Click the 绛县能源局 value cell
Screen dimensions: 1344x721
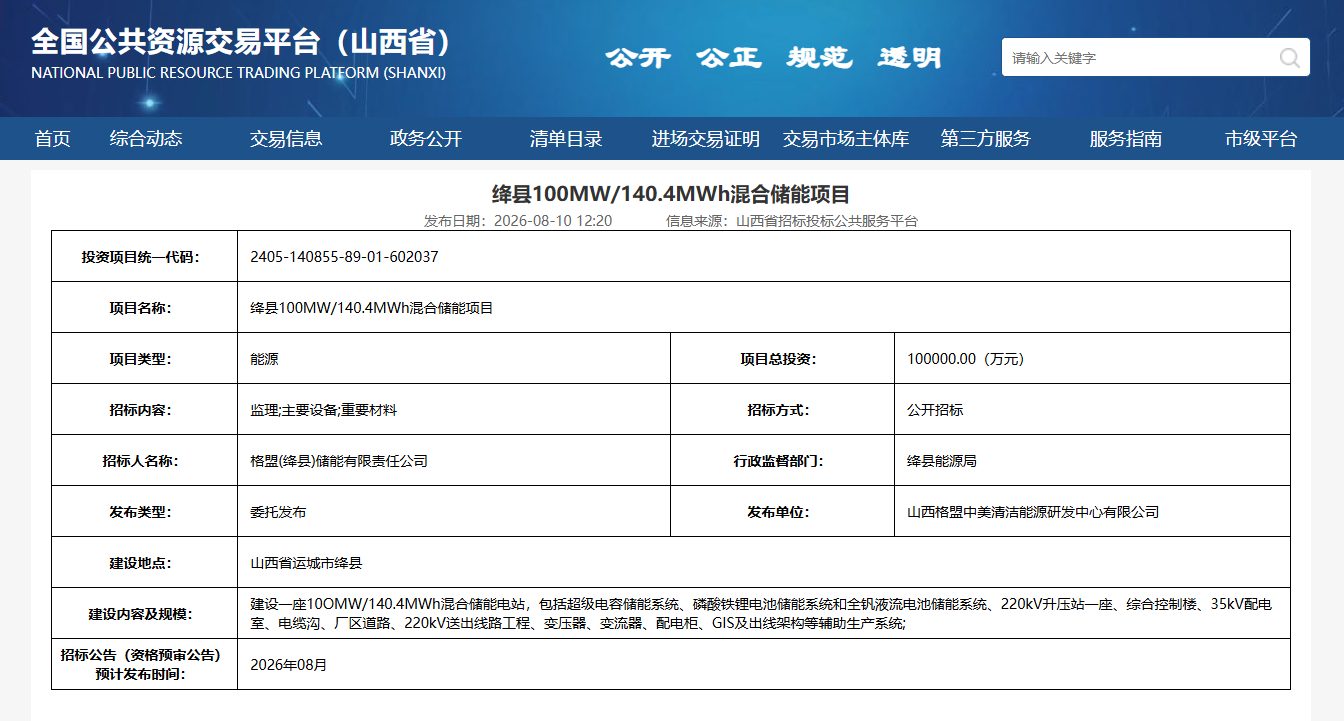pos(1092,461)
